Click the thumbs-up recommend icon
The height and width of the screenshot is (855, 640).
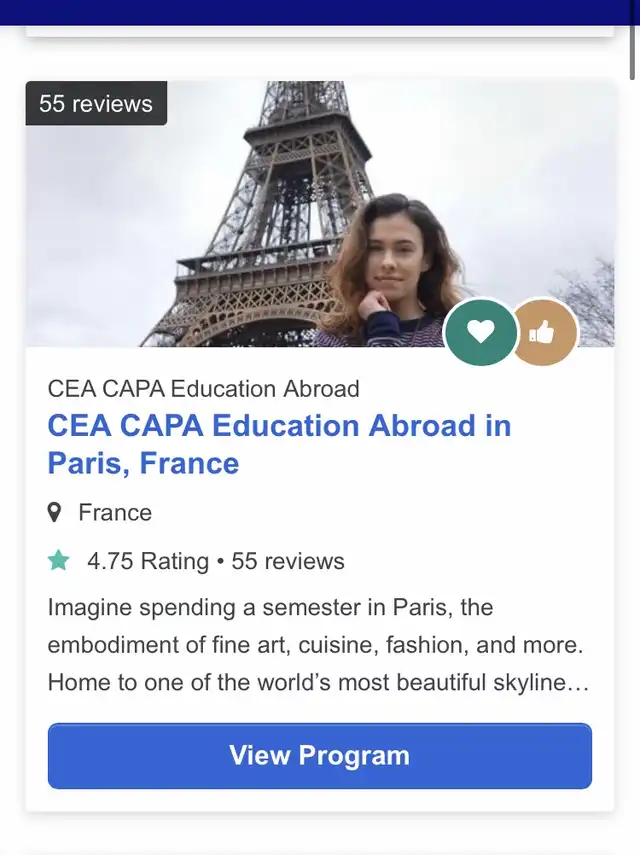point(543,332)
